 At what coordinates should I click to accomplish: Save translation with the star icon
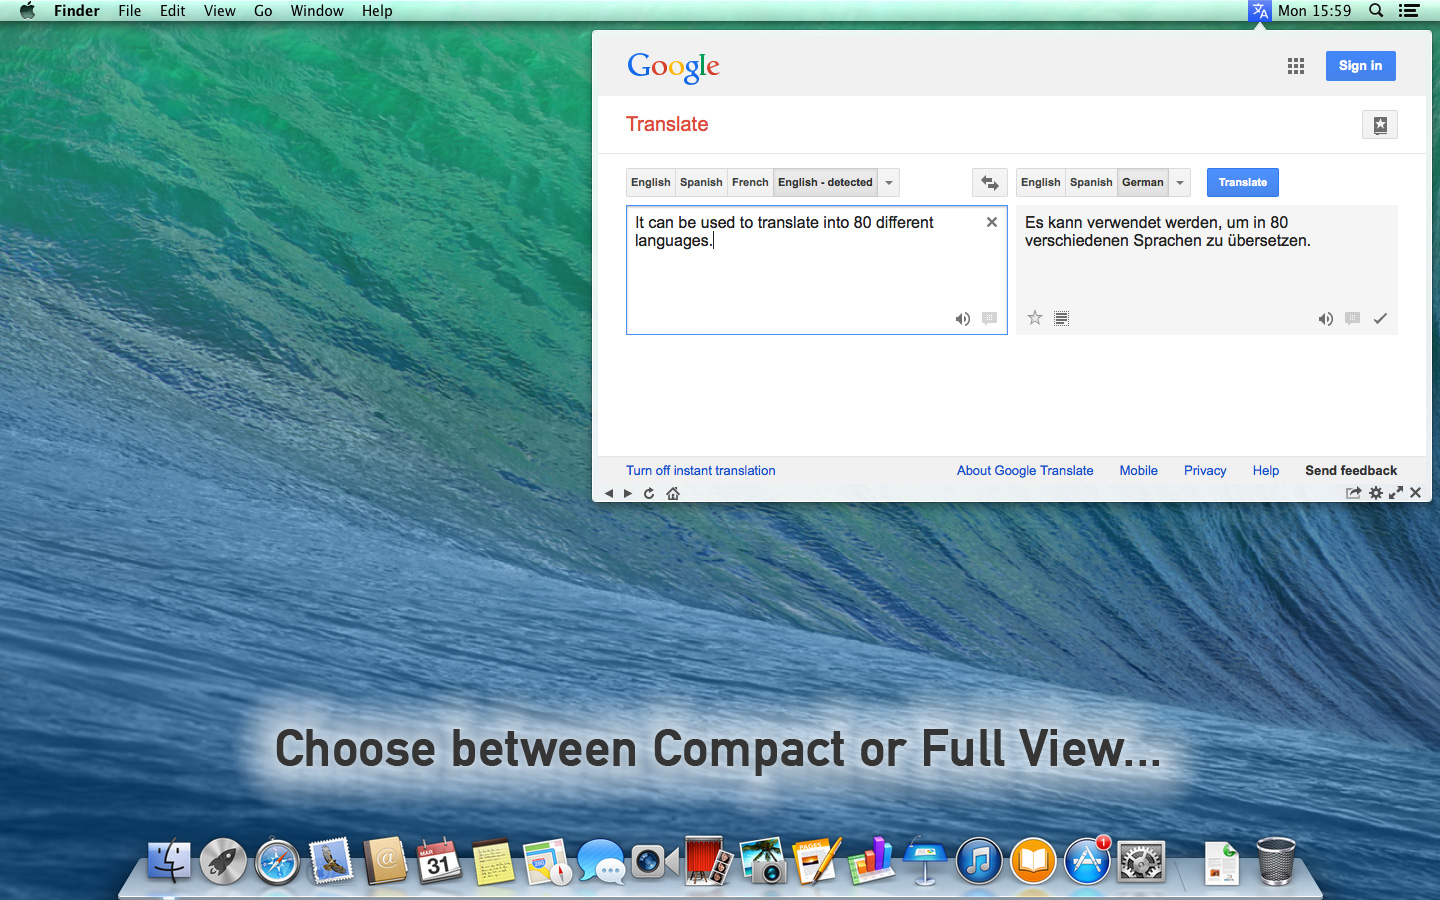pos(1035,318)
